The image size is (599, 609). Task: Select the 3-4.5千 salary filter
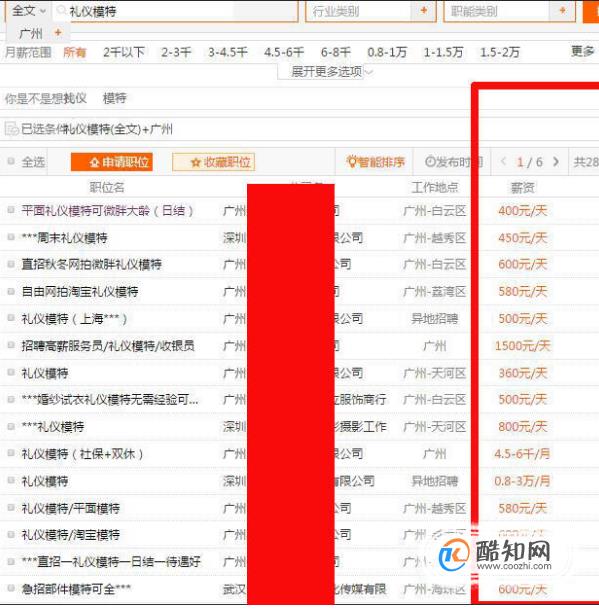tap(228, 52)
